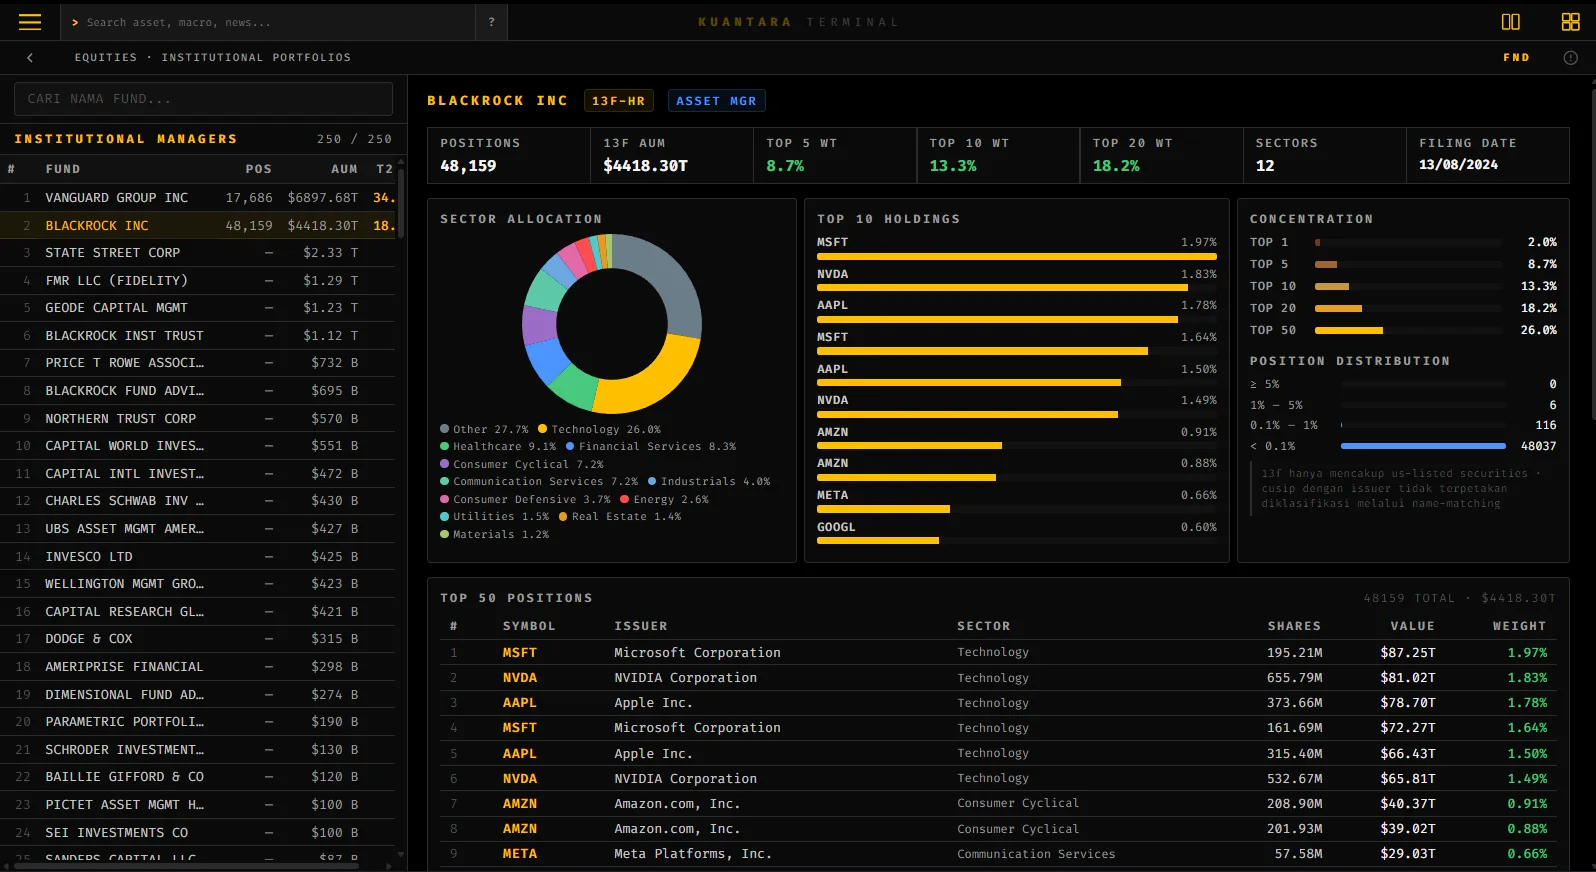Viewport: 1596px width, 872px height.
Task: Click the Healthcare legend color dot
Action: click(x=444, y=447)
